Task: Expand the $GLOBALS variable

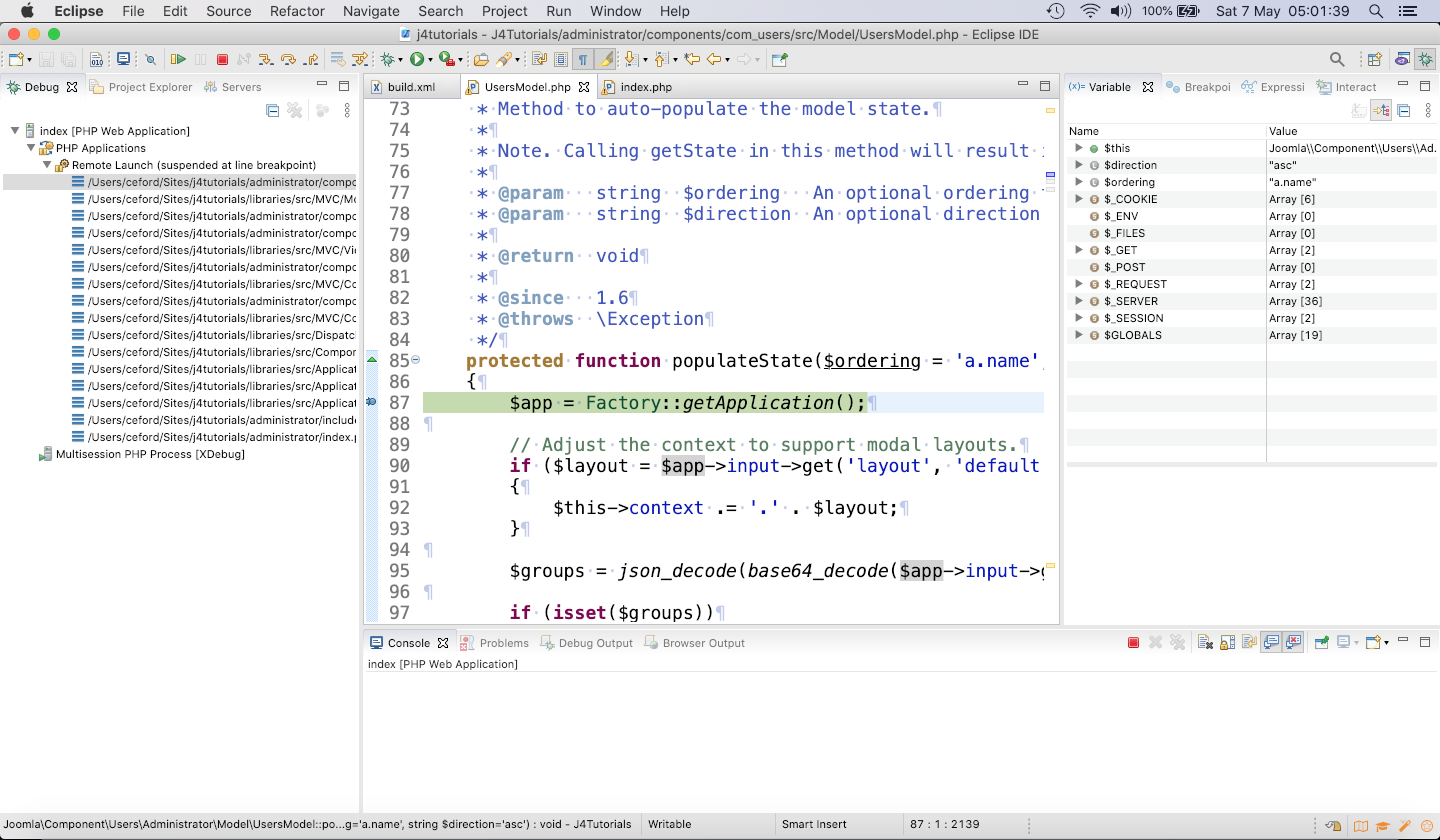Action: click(x=1079, y=335)
